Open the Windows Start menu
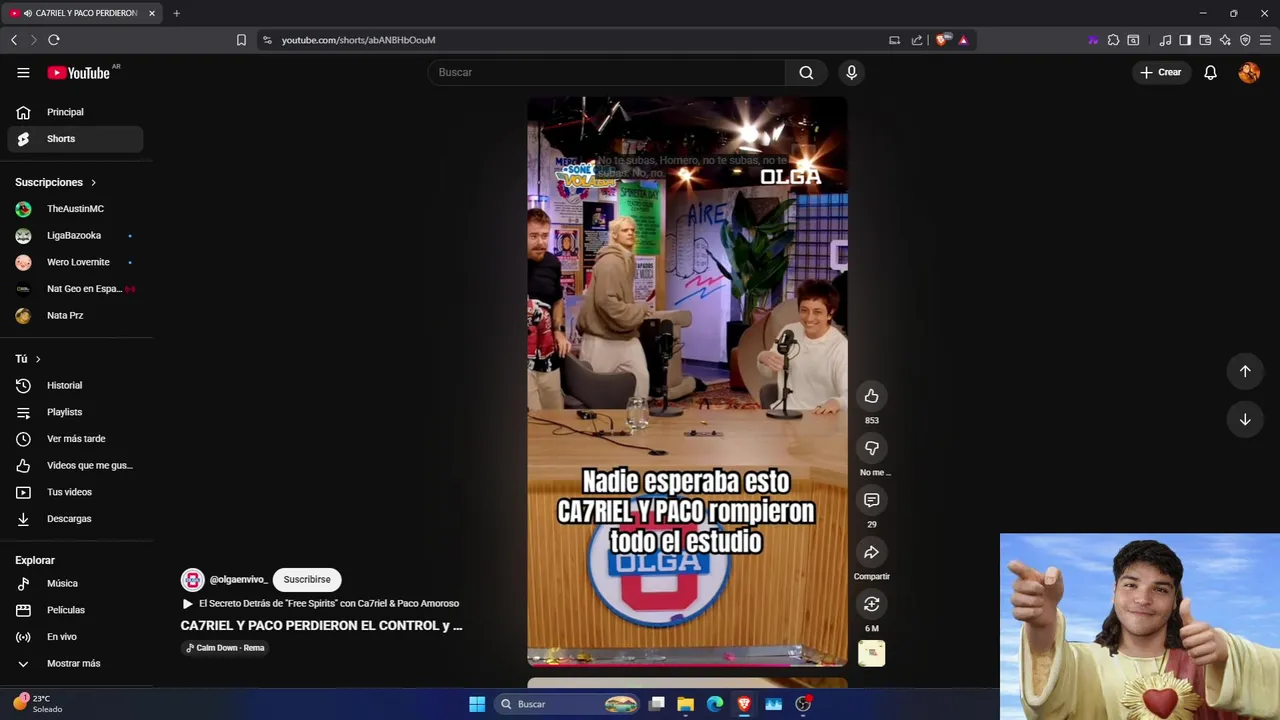 [x=477, y=704]
